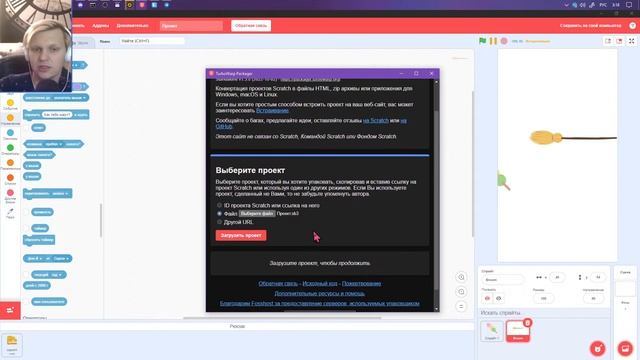Zoom in on the code workspace

tap(461, 277)
